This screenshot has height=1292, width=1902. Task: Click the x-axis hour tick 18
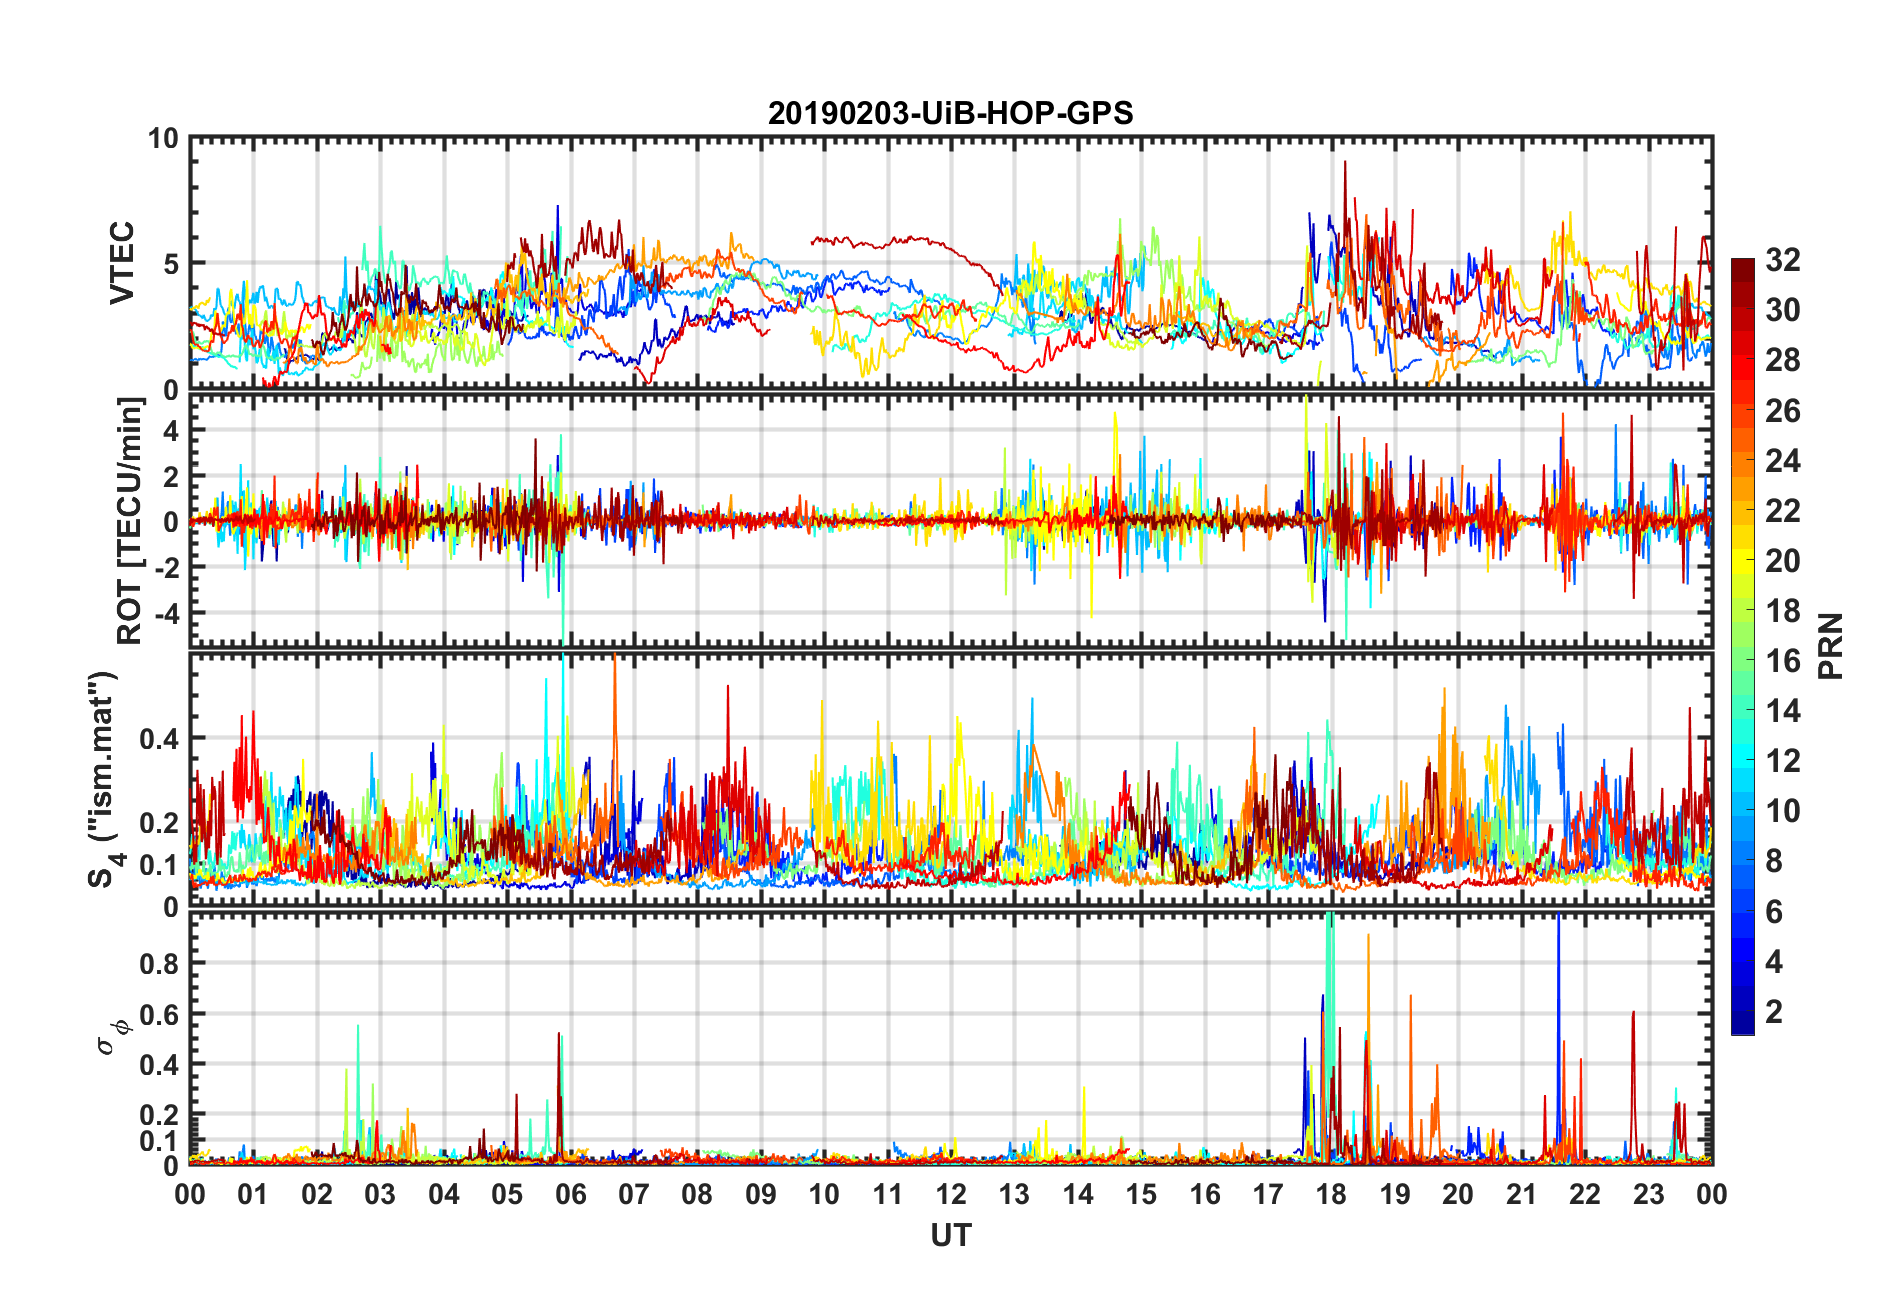click(1331, 1194)
